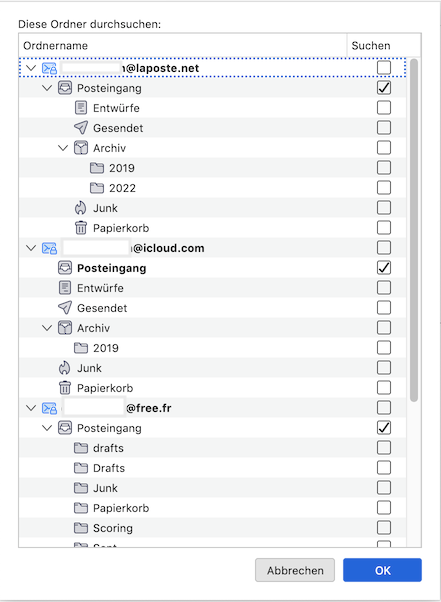Click the vertical scrollbar of the folder list
The height and width of the screenshot is (602, 441).
click(x=414, y=230)
